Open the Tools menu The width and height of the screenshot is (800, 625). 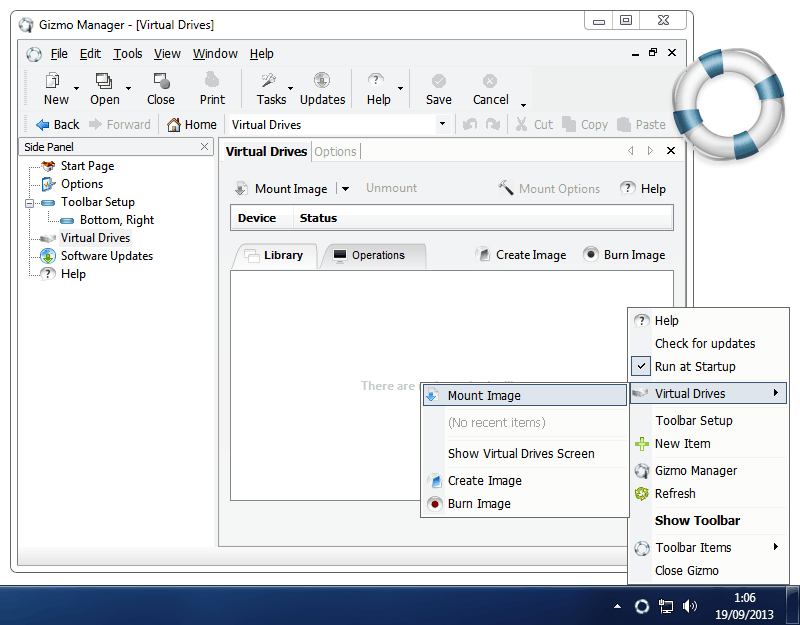click(x=128, y=54)
